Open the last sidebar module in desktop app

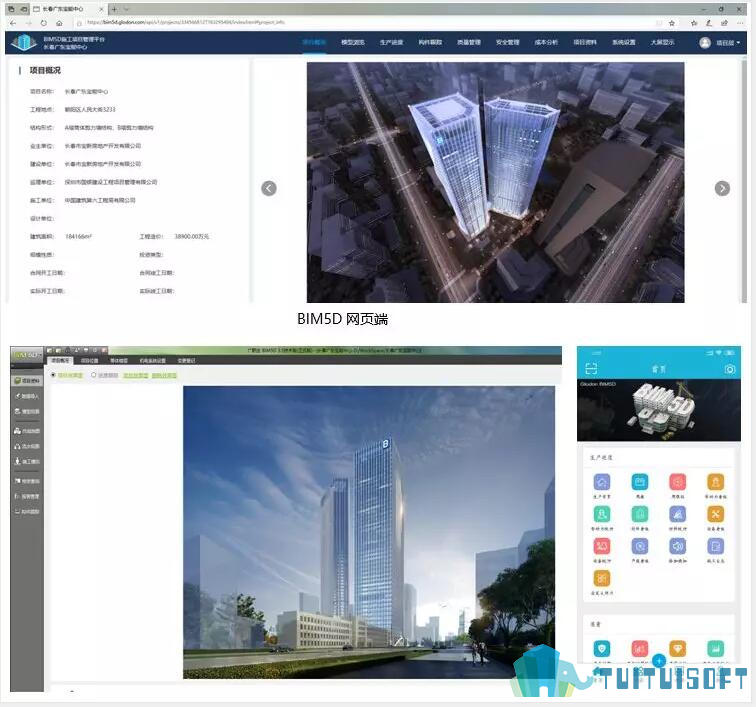tap(27, 512)
